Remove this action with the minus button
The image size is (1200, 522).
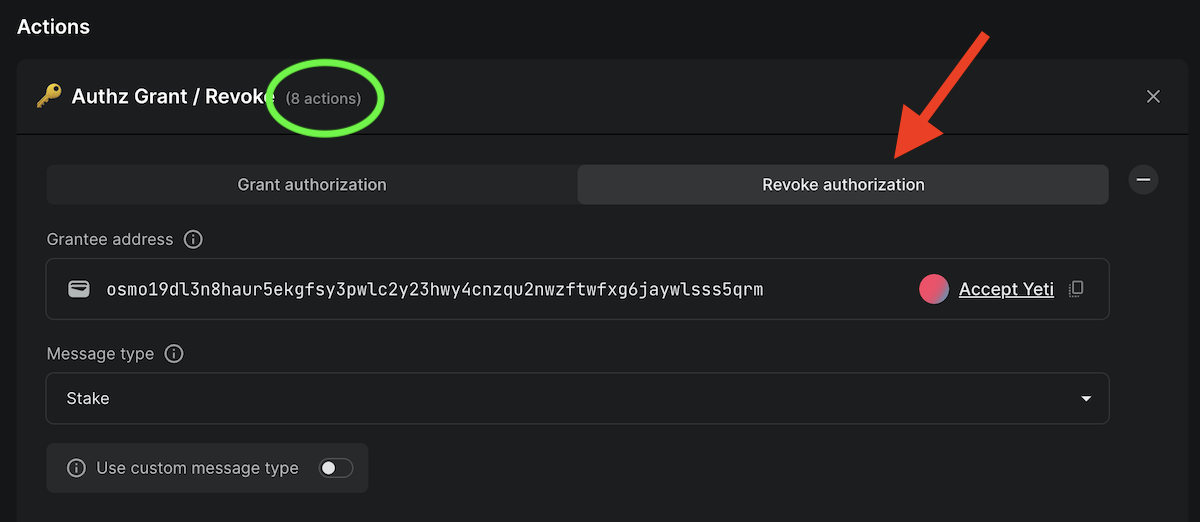click(x=1143, y=180)
